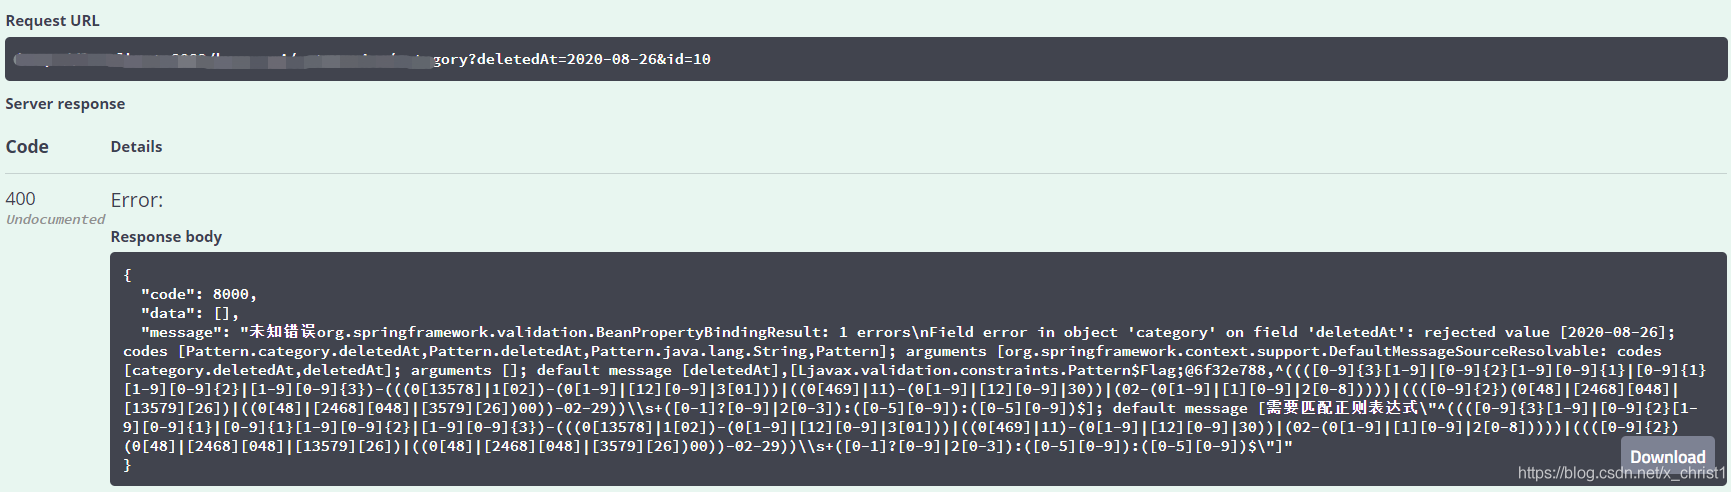Click the Details column header
This screenshot has height=492, width=1731.
(x=136, y=147)
